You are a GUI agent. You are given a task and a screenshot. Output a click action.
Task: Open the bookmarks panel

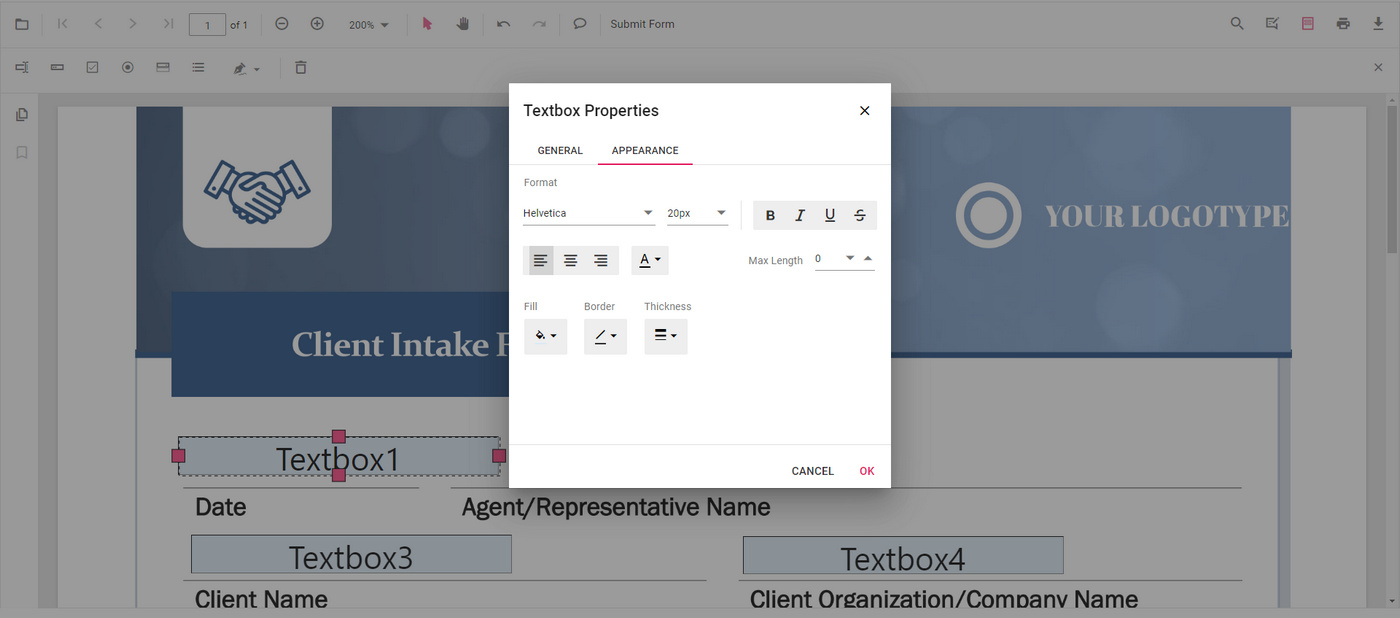(x=21, y=152)
